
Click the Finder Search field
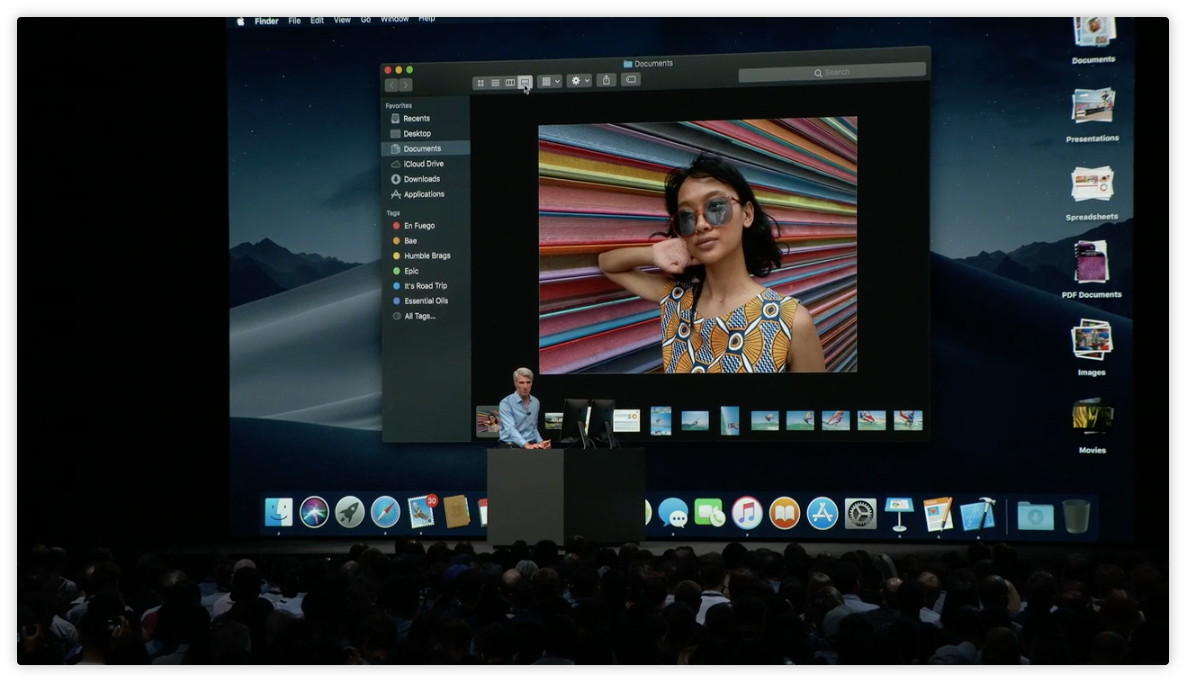click(x=832, y=73)
